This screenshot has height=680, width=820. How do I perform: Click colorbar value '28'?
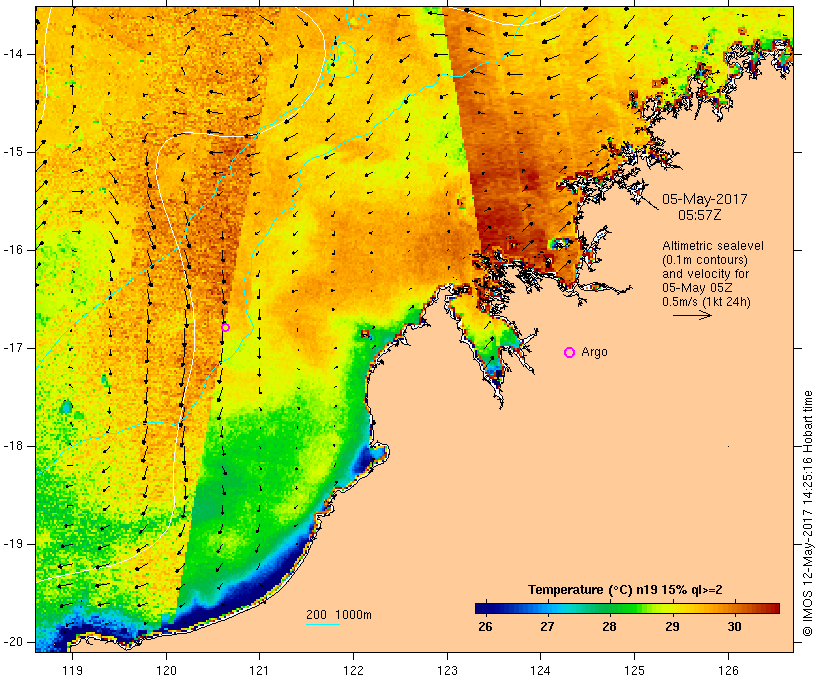(609, 627)
